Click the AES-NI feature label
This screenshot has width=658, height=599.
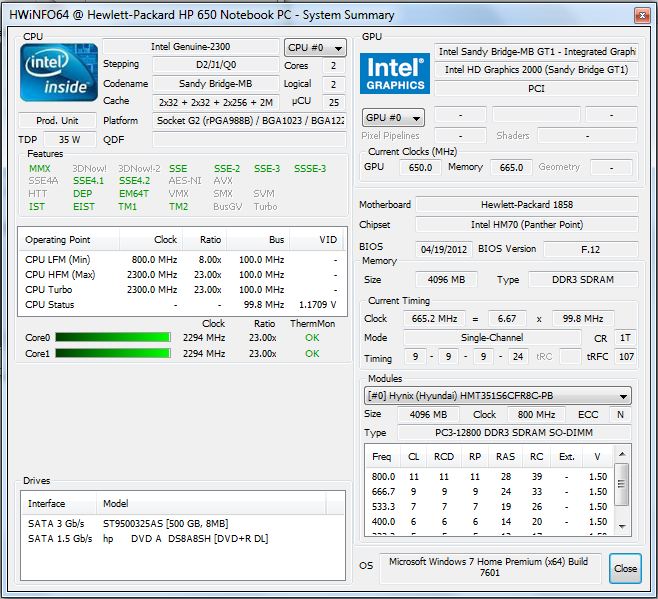click(x=185, y=181)
